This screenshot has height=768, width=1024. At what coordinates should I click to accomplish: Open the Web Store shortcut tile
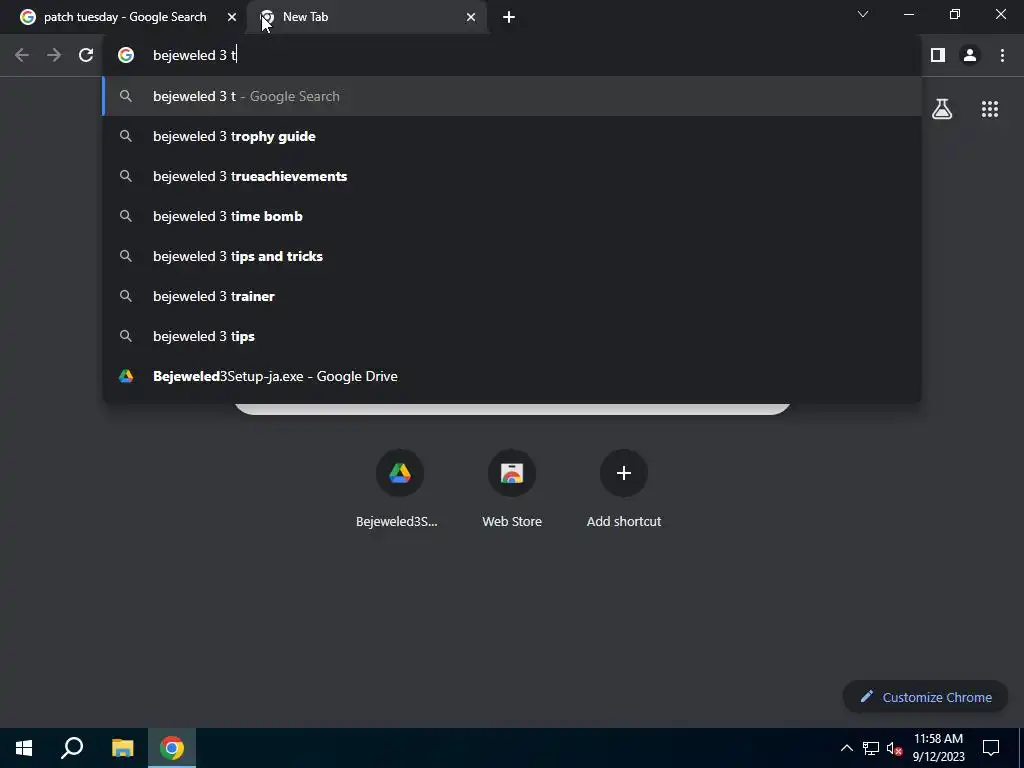pos(512,488)
